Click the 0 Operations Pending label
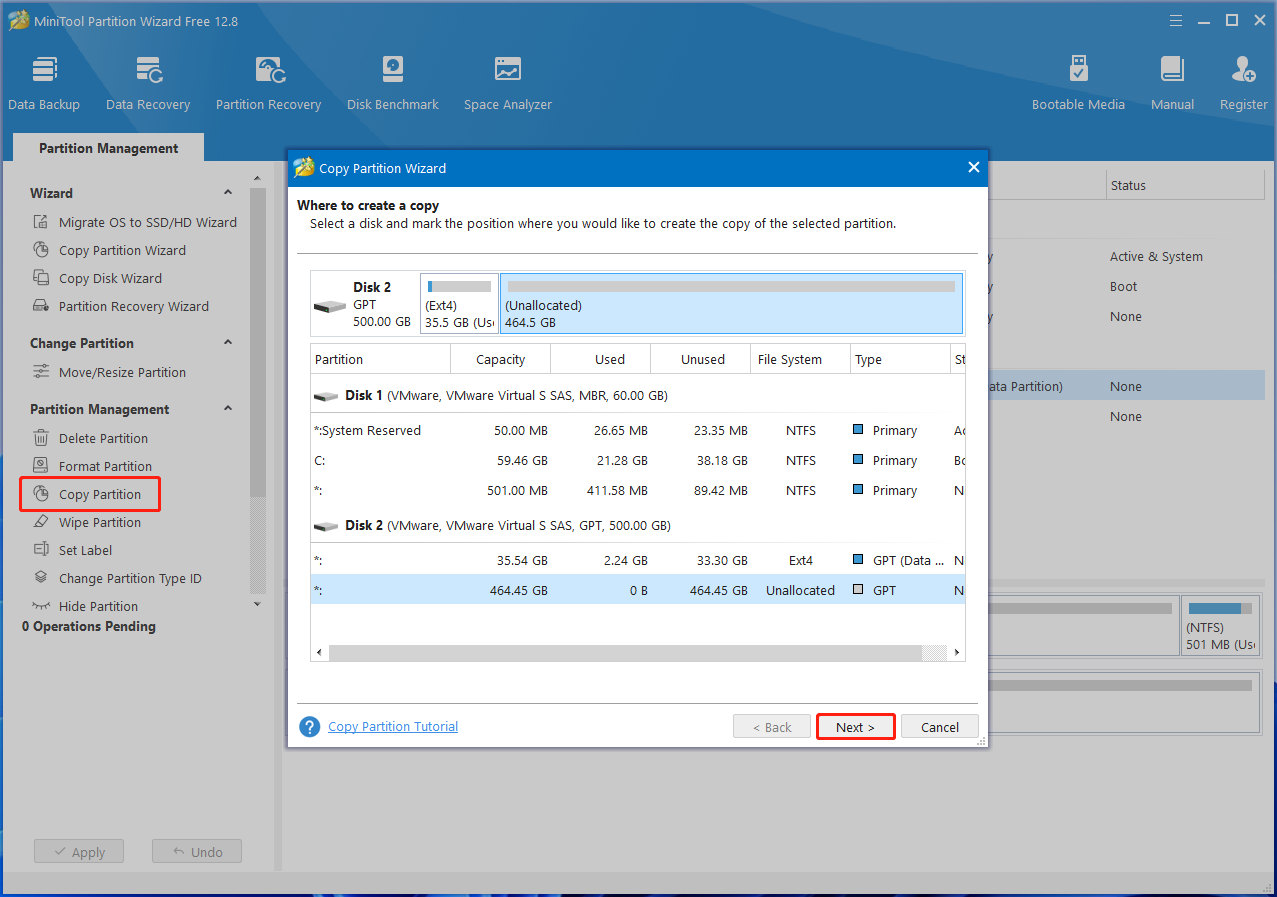Screen dimensions: 1277x897 89,627
